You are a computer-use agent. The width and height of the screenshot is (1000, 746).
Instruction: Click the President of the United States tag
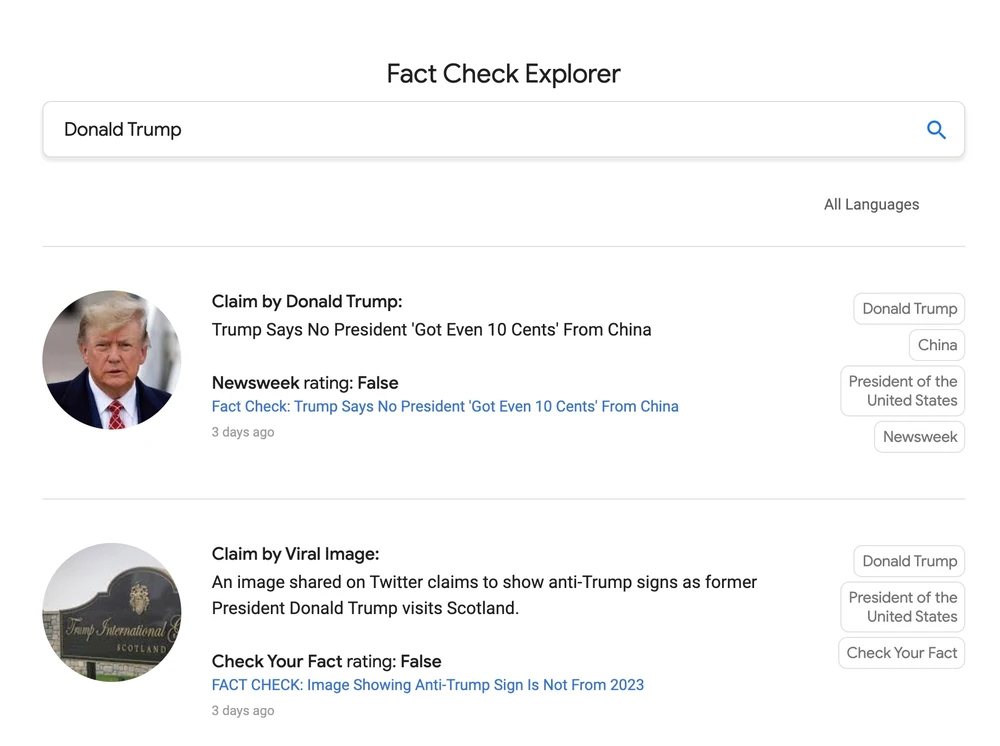902,390
